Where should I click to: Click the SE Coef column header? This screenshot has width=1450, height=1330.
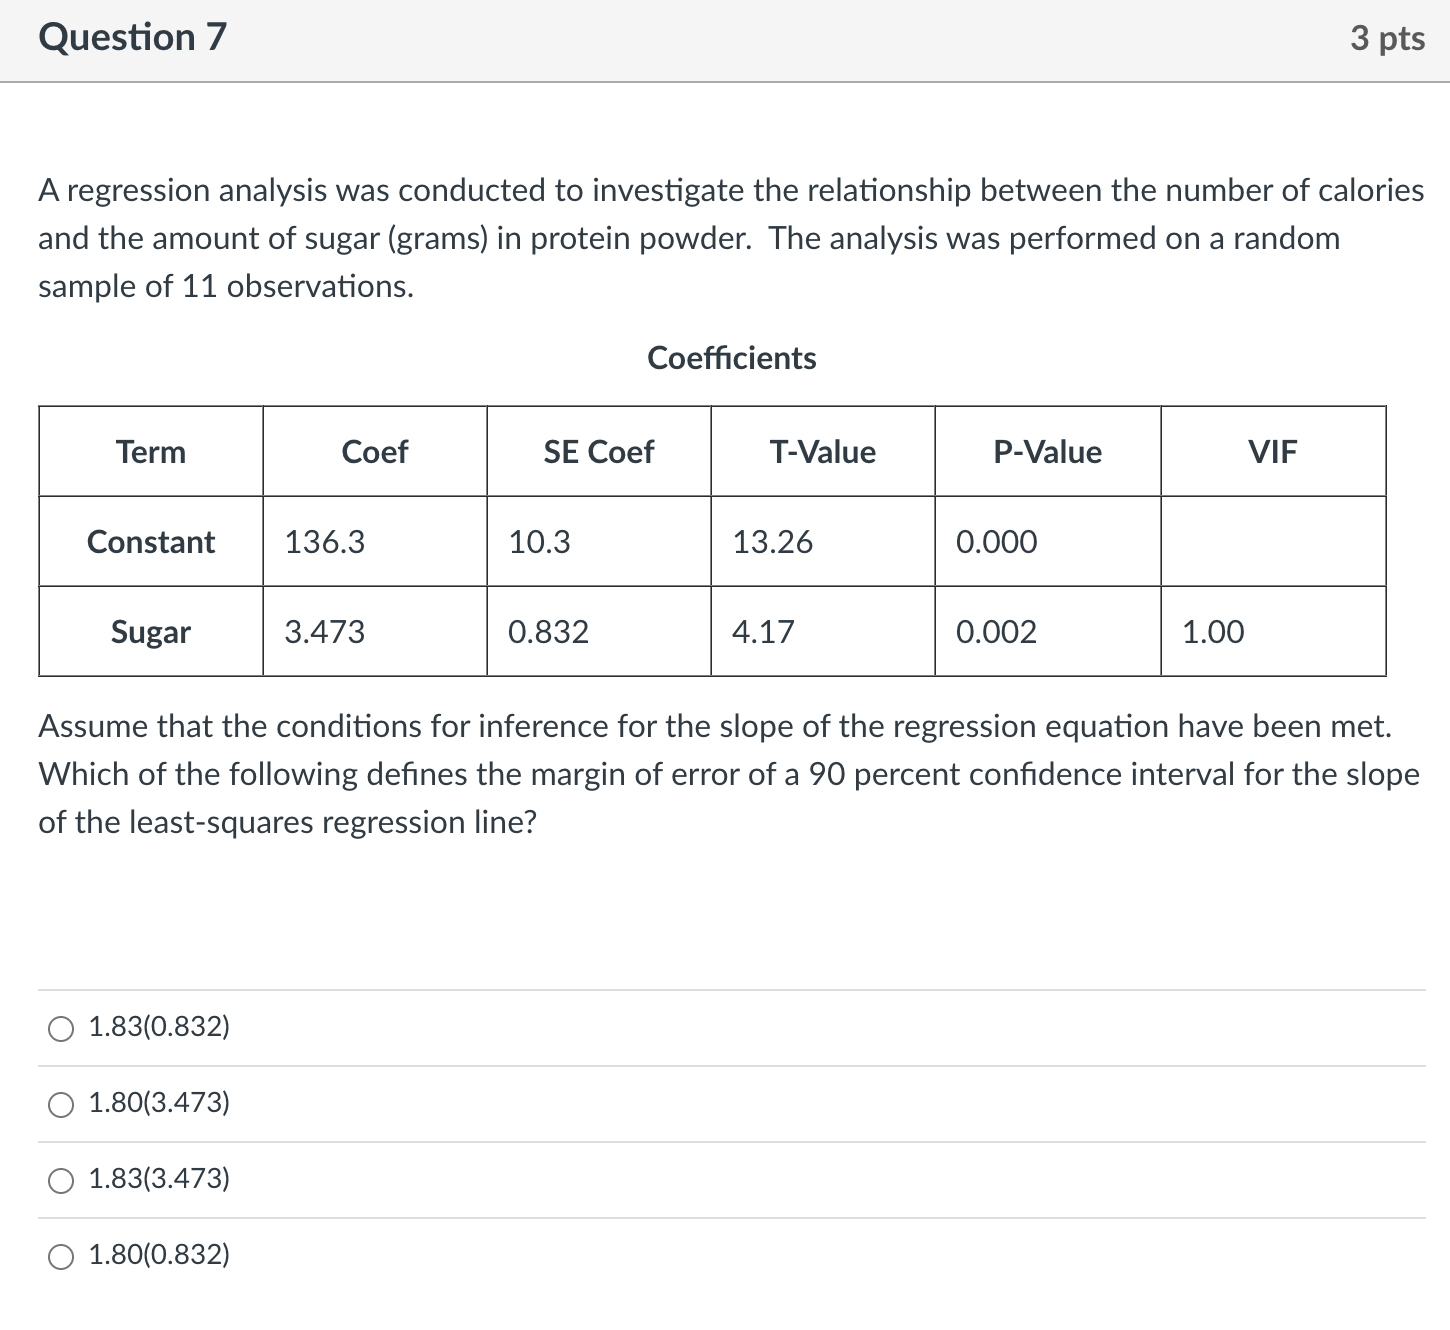pos(597,451)
